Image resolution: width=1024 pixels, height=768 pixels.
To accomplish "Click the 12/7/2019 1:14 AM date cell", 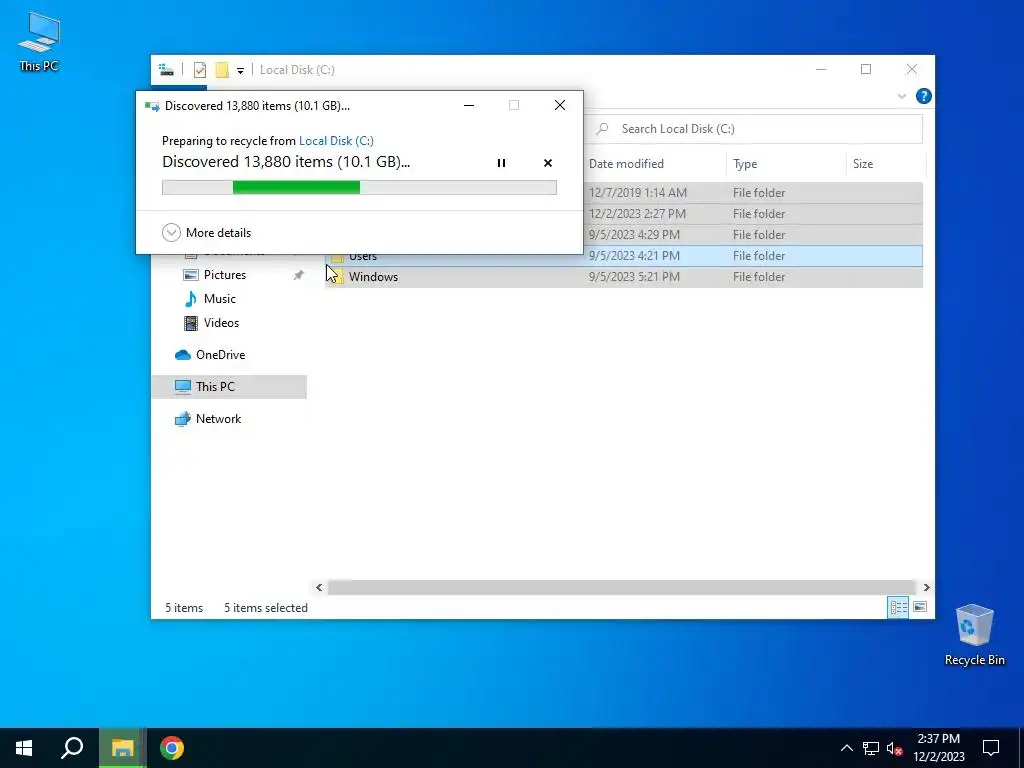I will pyautogui.click(x=637, y=193).
